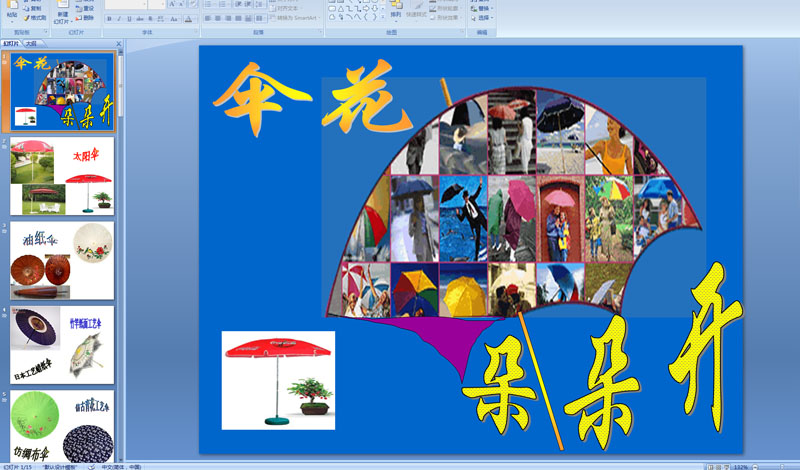The image size is (800, 470).
Task: Click the Italic formatting icon
Action: [118, 18]
